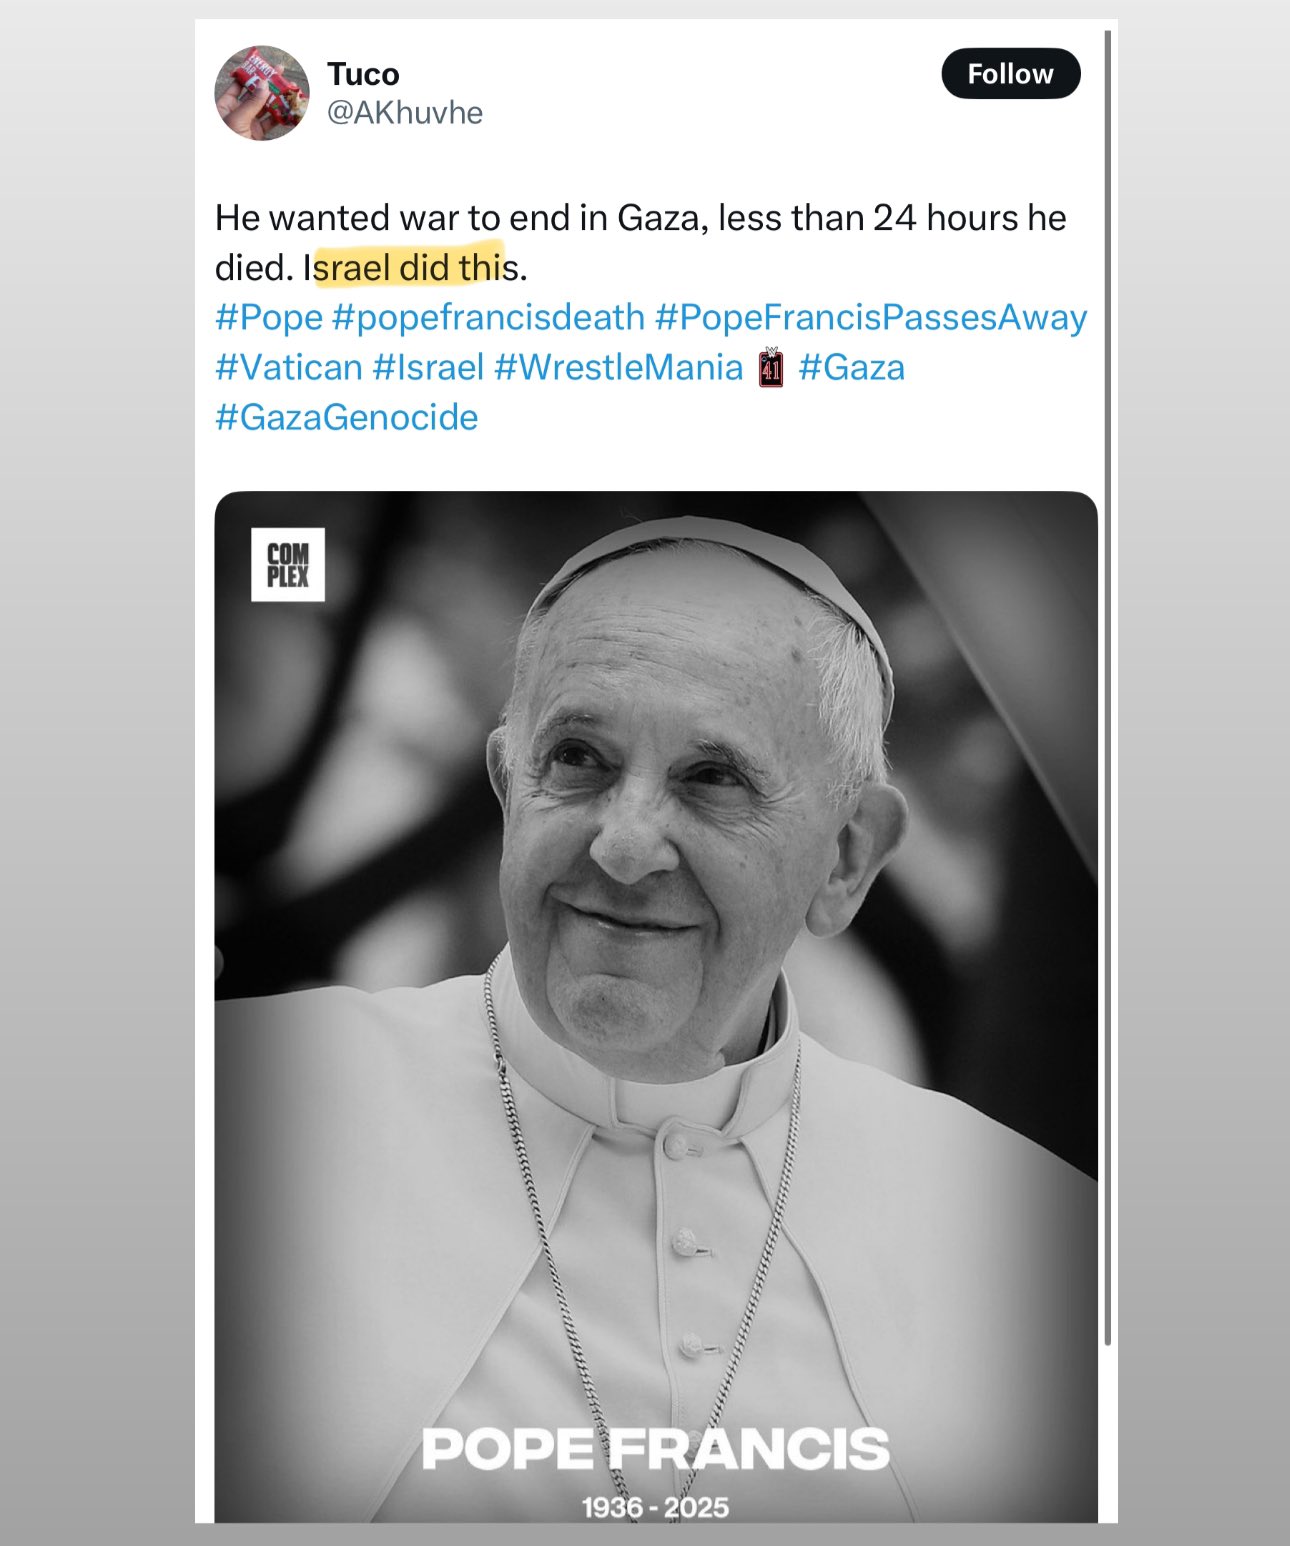Open the #popefrancisdeath hashtag
This screenshot has height=1546, width=1290.
pyautogui.click(x=488, y=317)
